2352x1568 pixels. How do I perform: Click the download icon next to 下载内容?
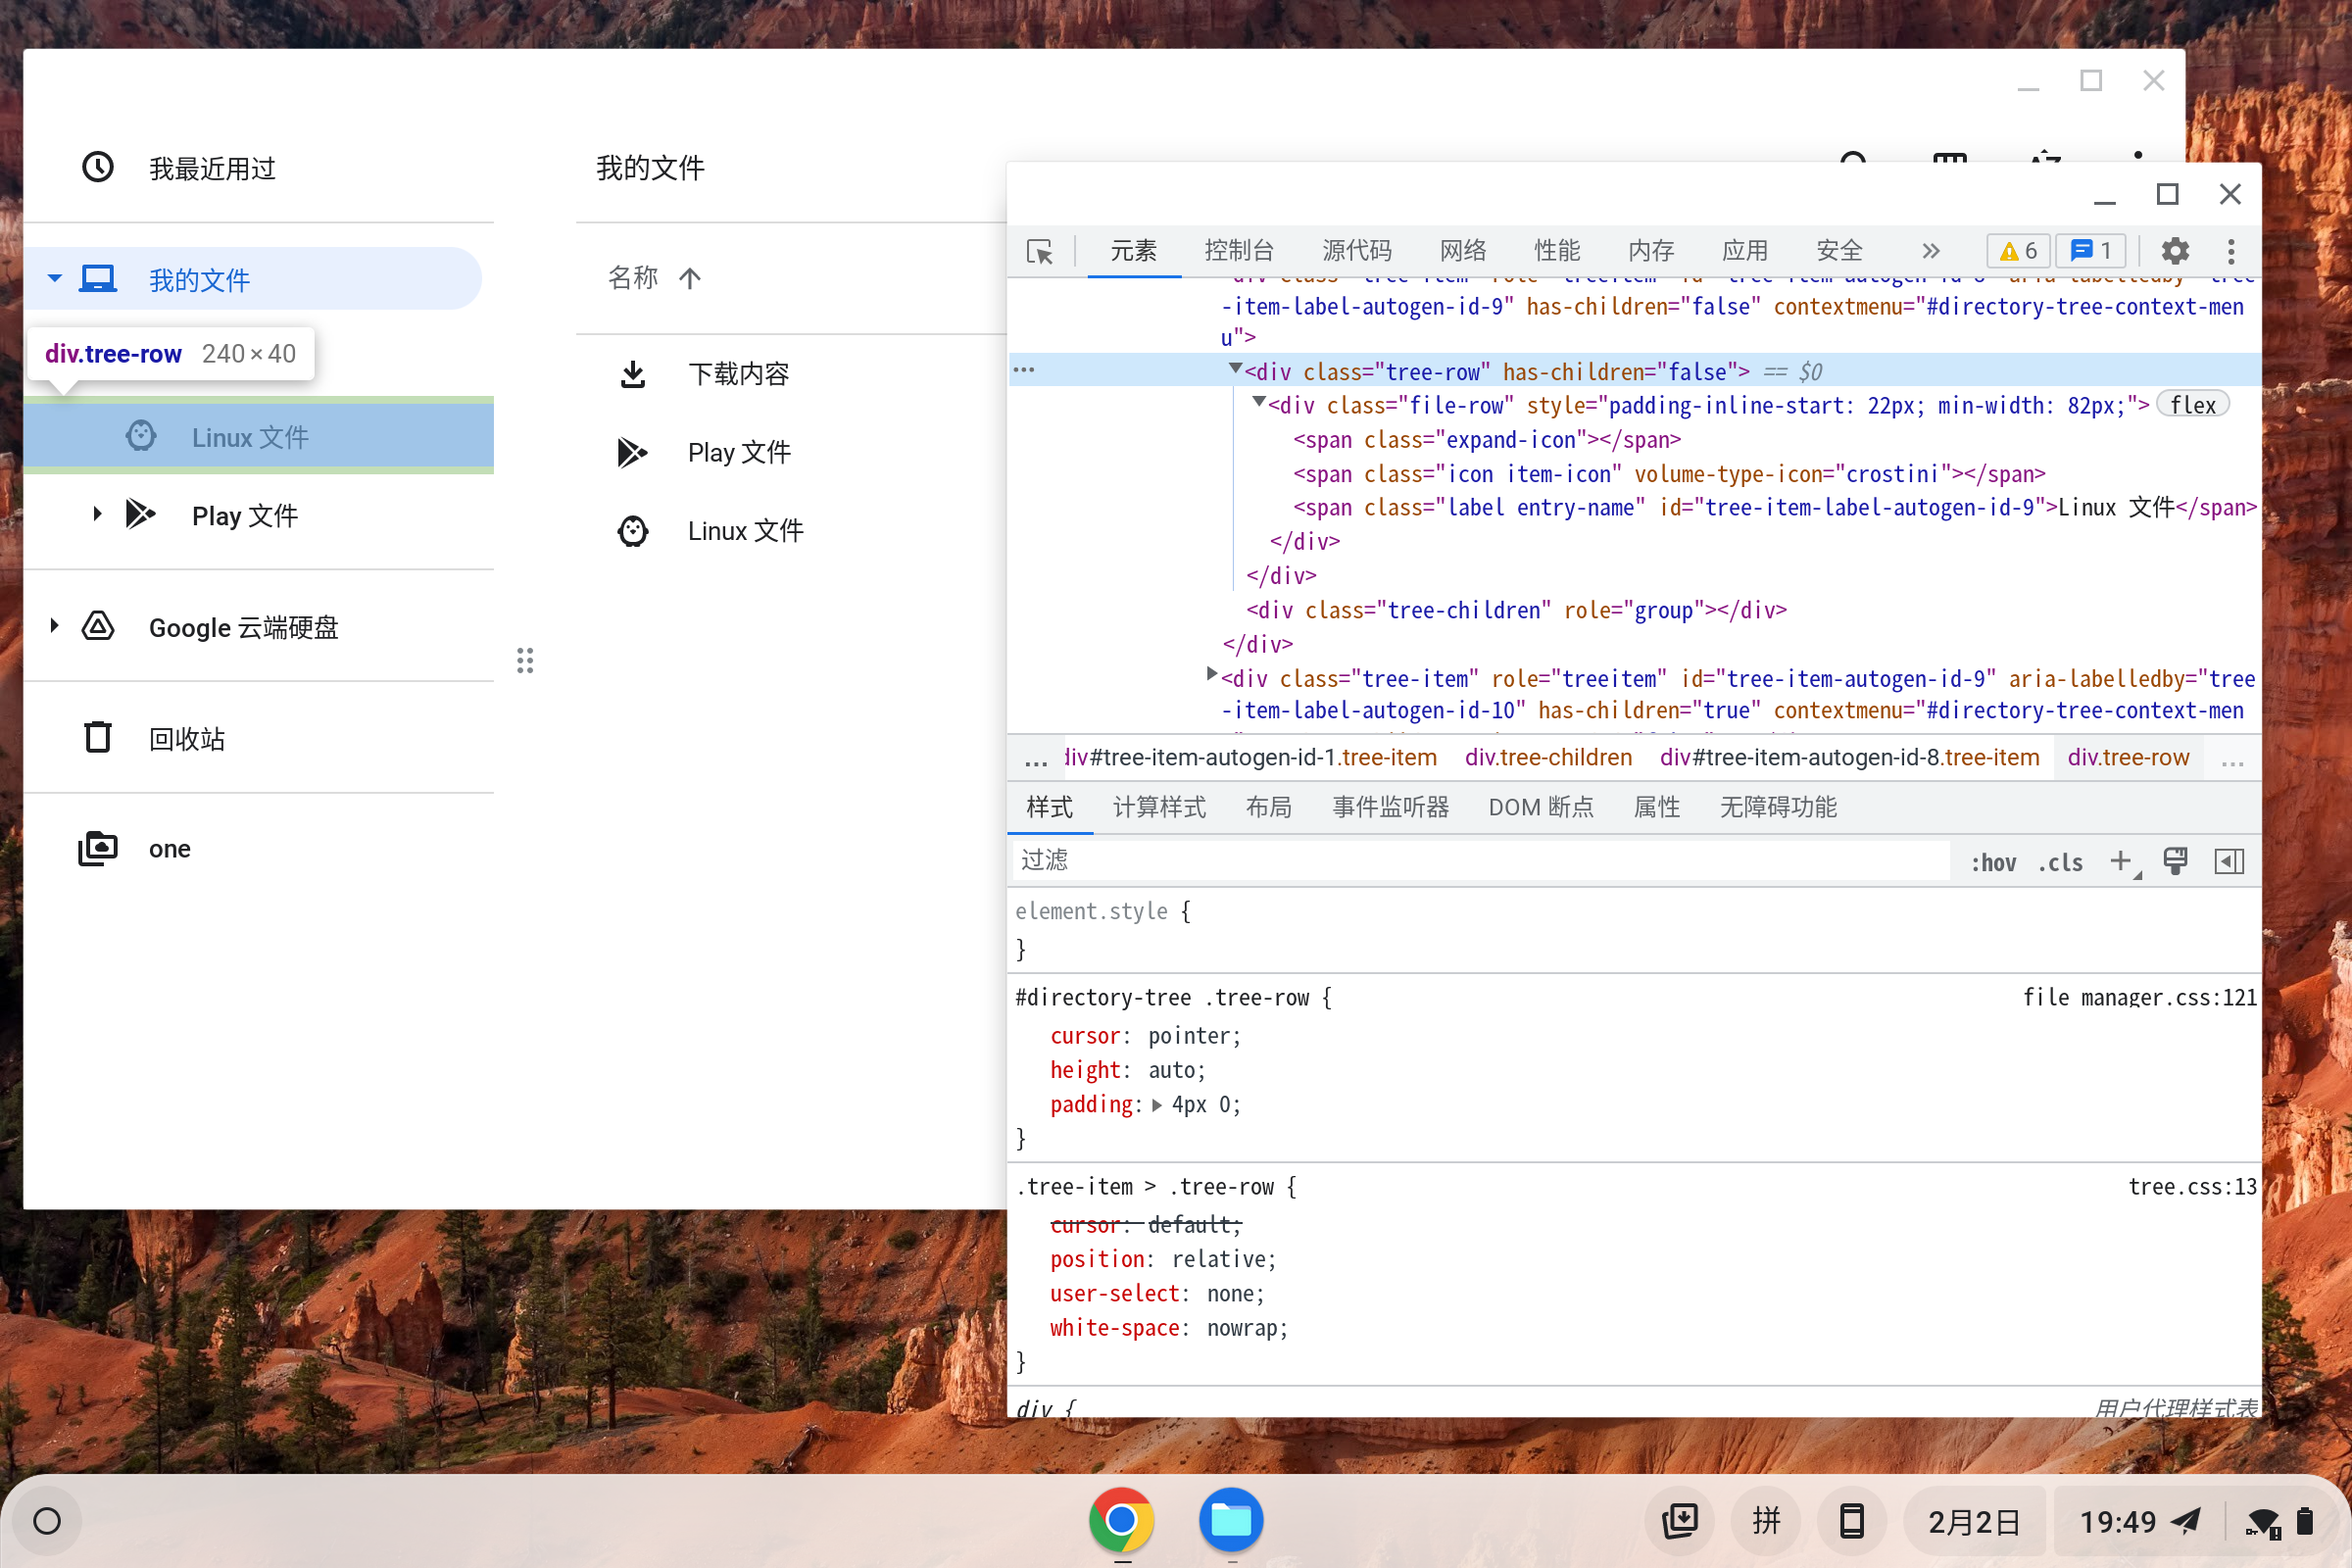point(632,373)
